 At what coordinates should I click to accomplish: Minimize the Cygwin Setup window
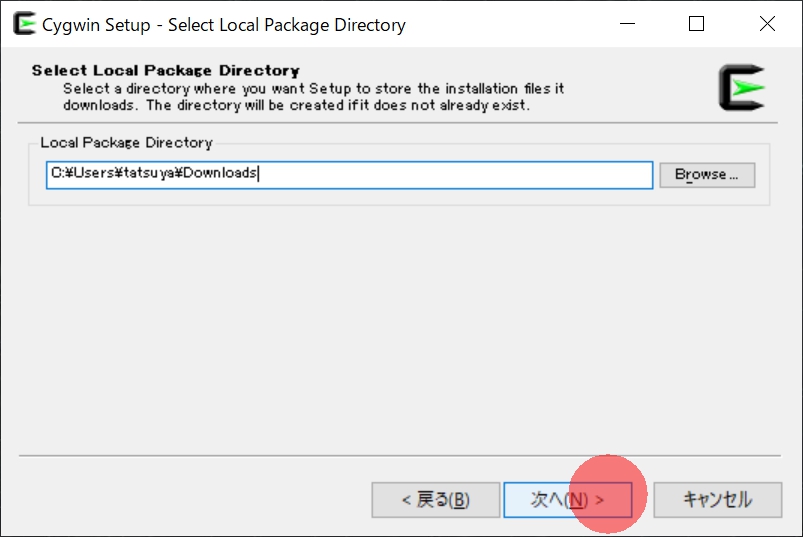coord(627,24)
